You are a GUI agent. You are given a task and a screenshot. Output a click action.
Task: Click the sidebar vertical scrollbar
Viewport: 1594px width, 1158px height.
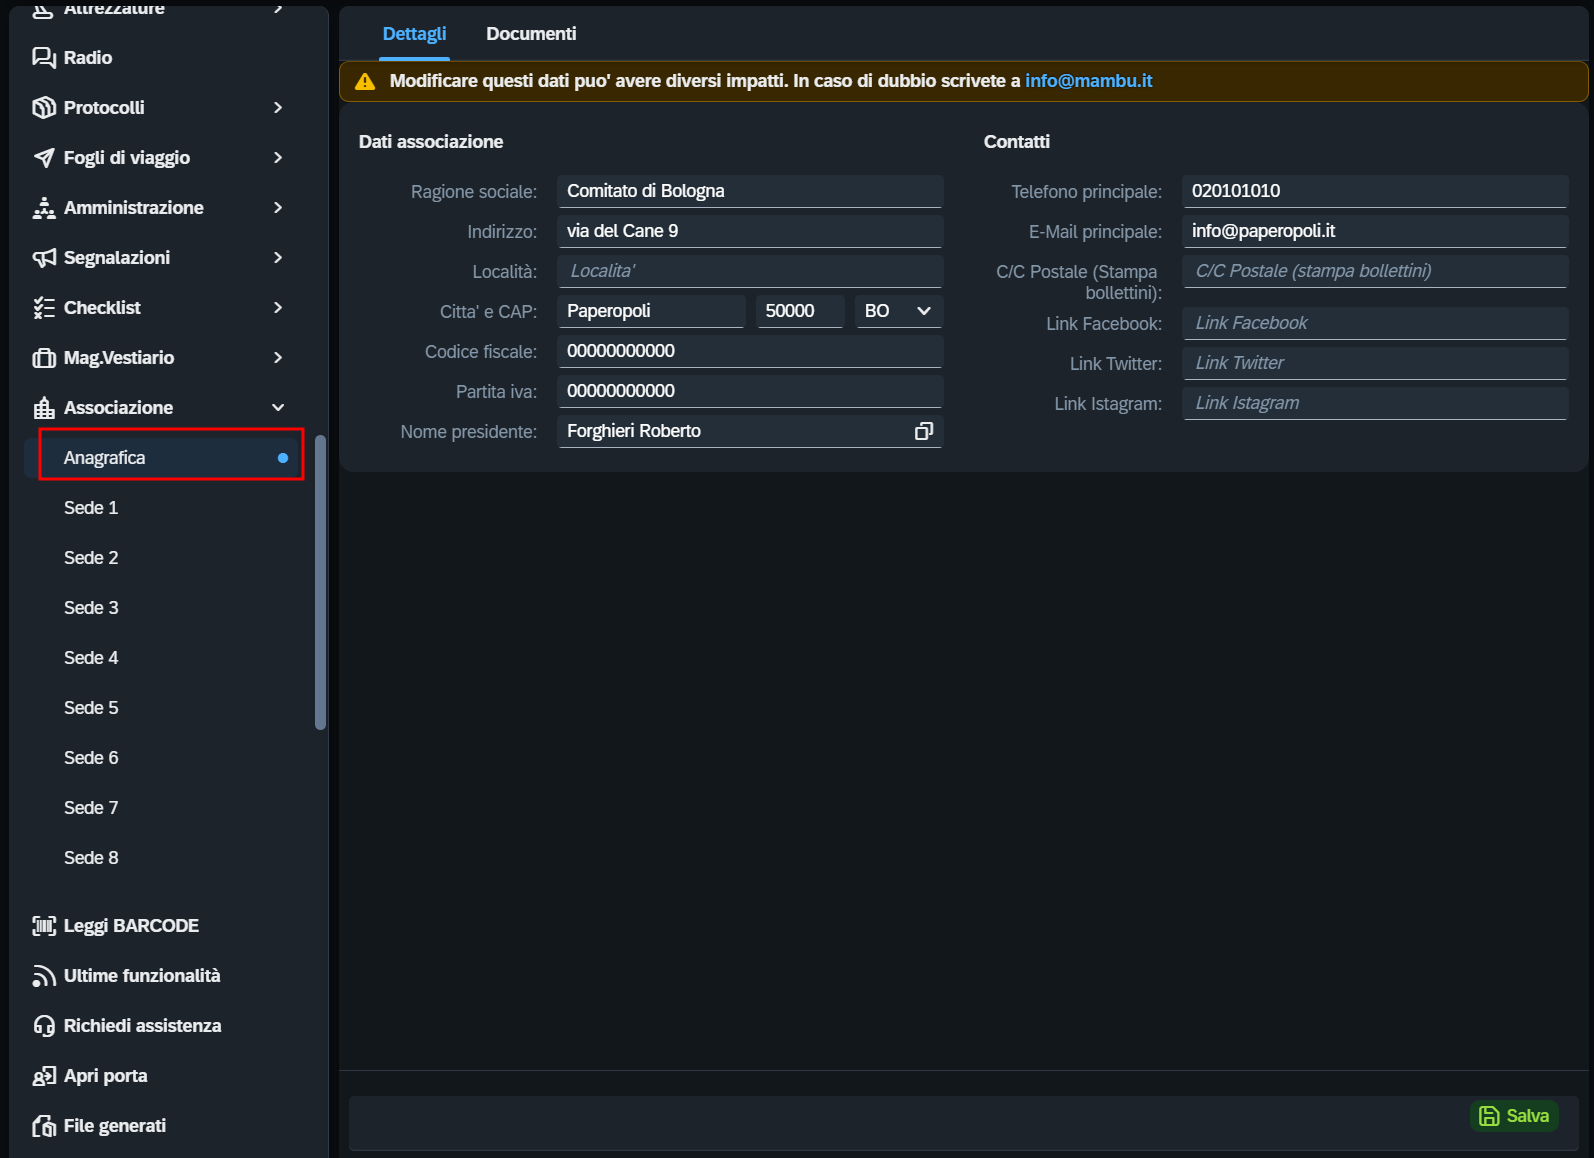[x=321, y=582]
